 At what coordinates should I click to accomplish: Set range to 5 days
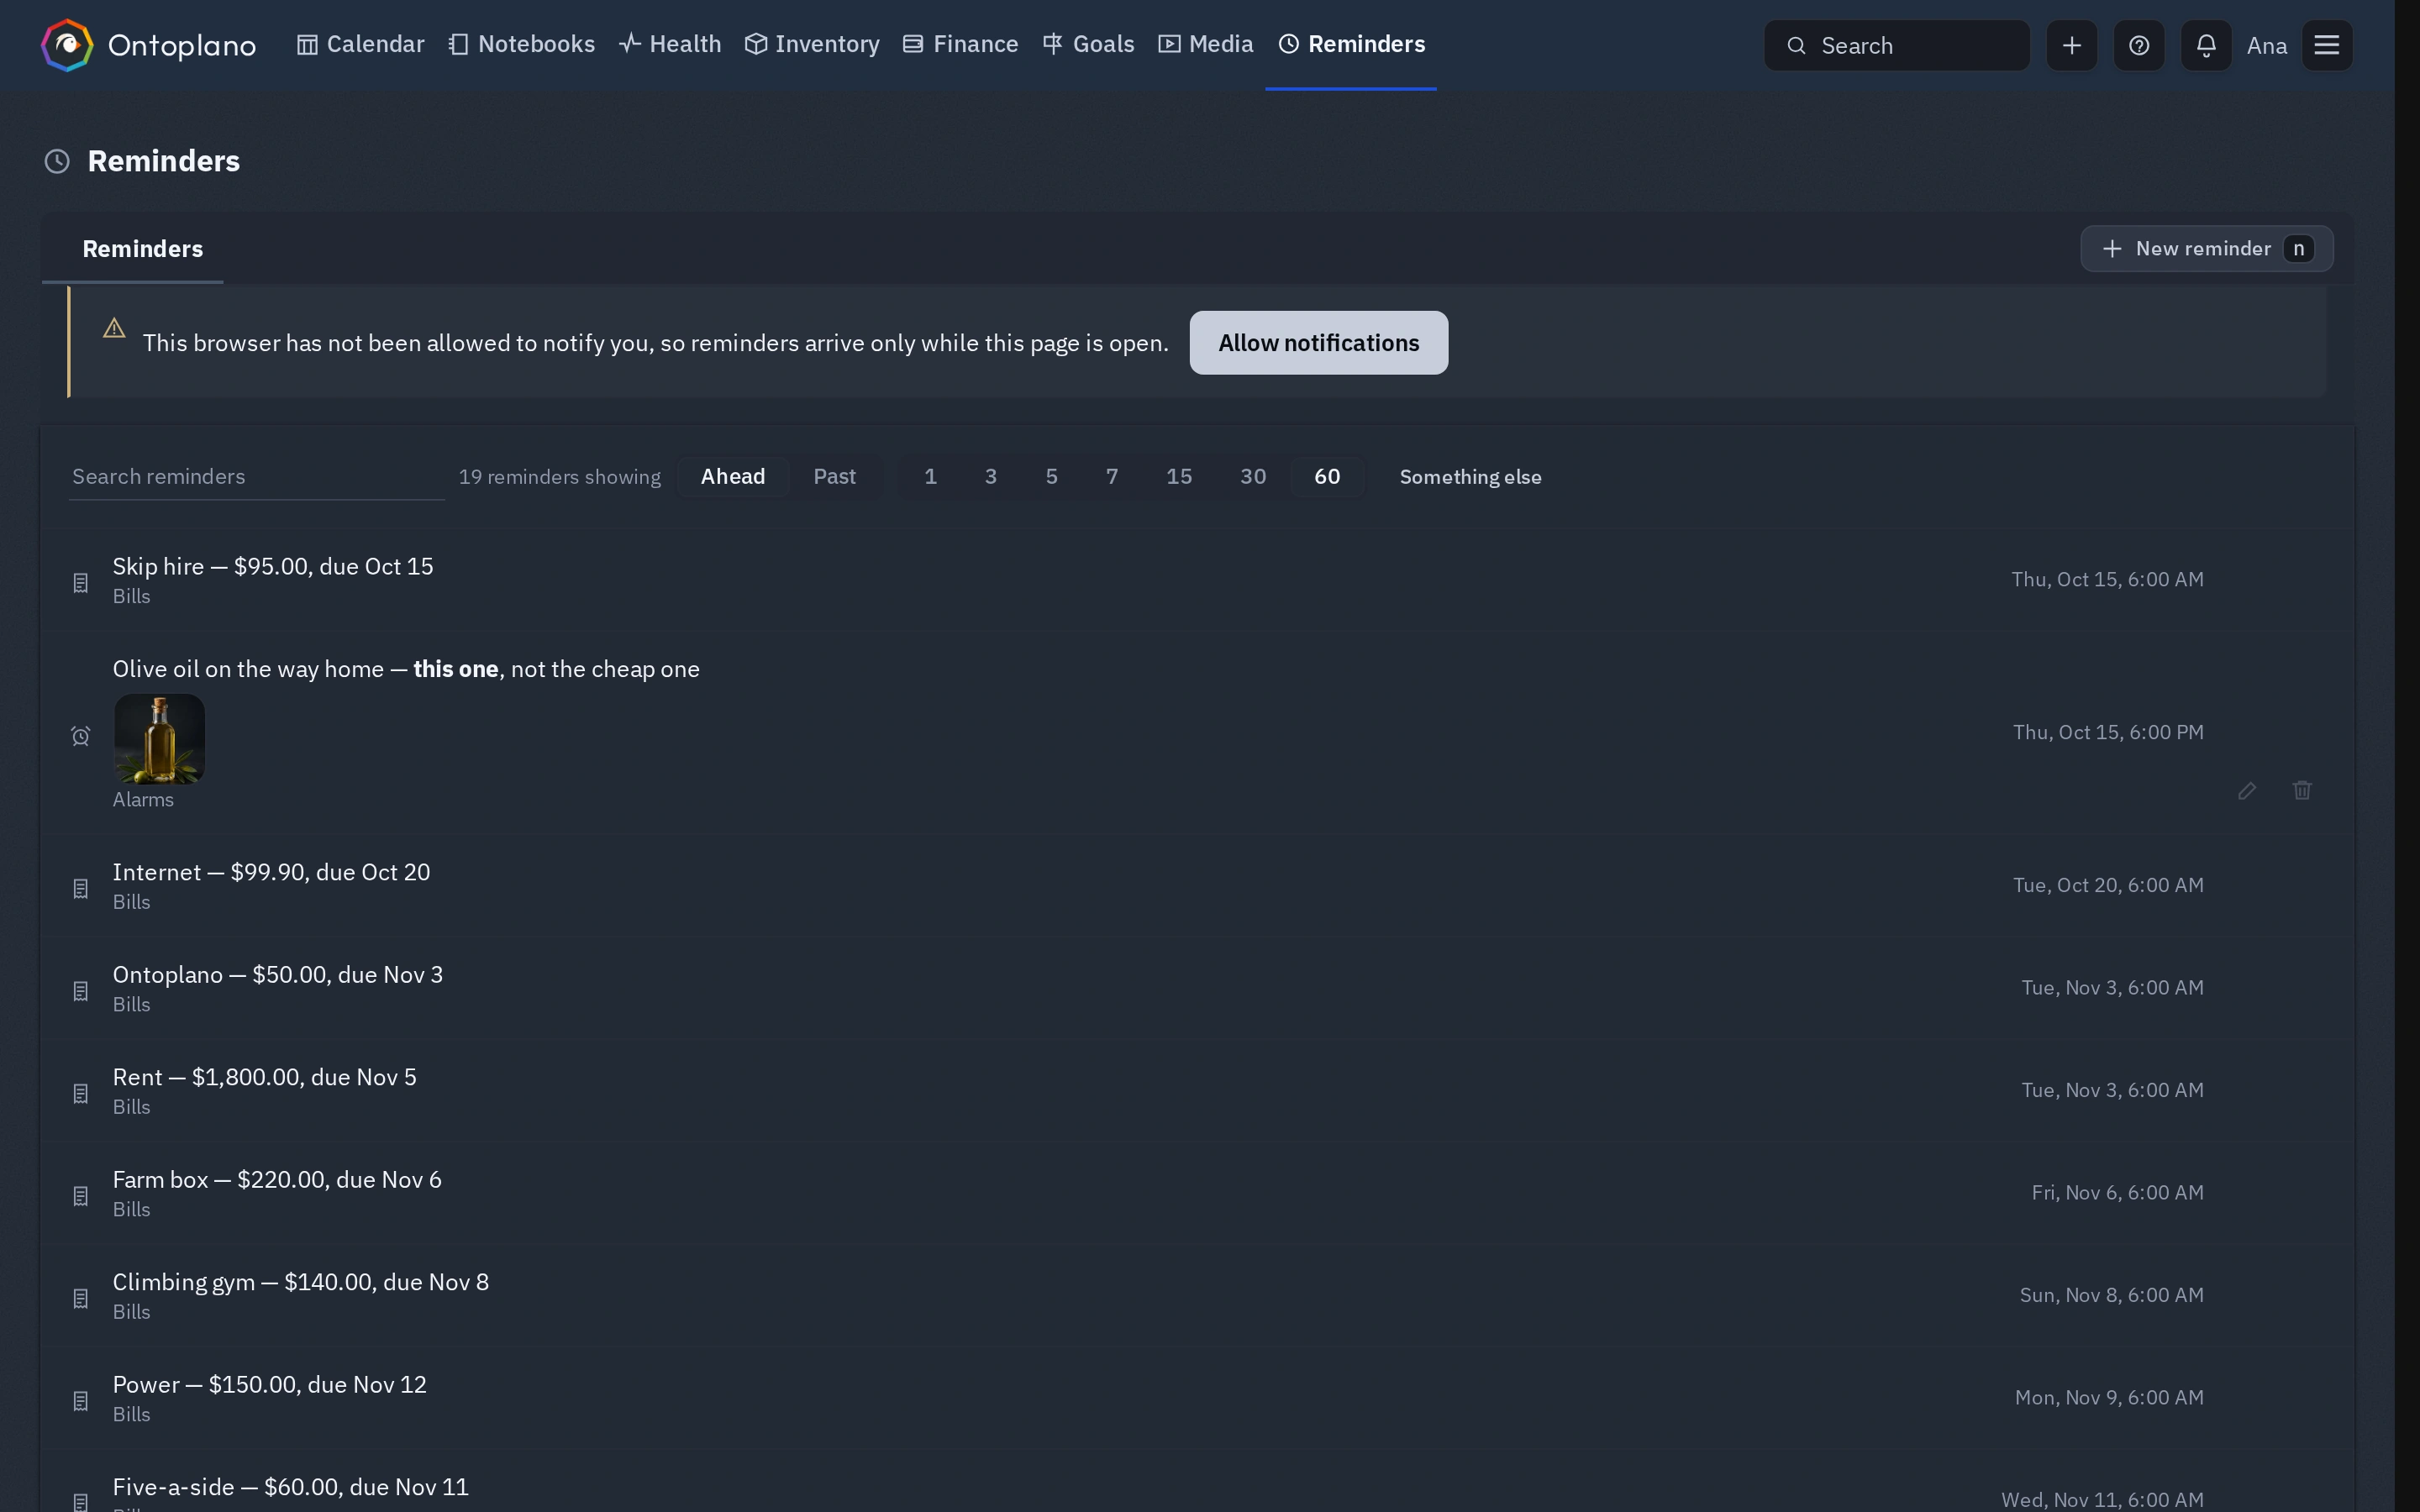pos(1051,477)
